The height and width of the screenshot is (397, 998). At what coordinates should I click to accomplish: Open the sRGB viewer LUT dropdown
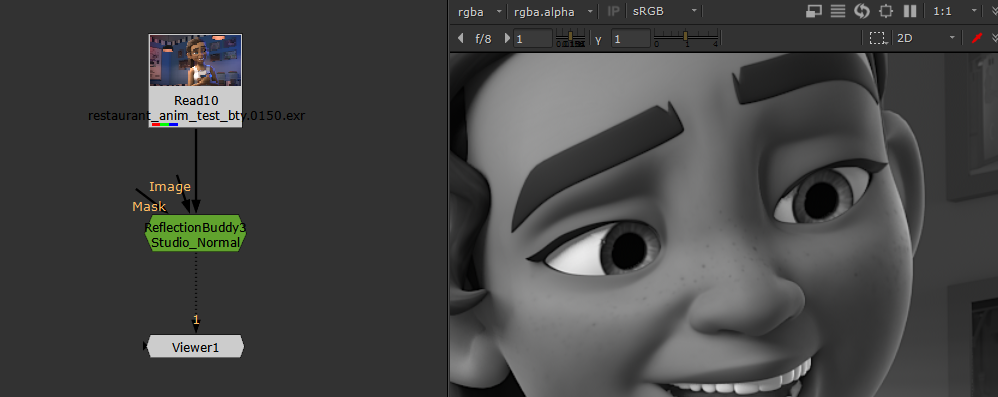tap(664, 11)
